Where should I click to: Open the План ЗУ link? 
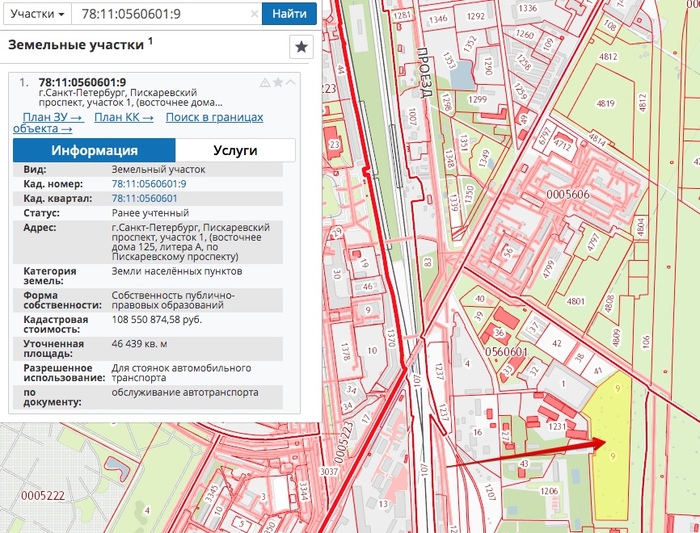[x=52, y=117]
